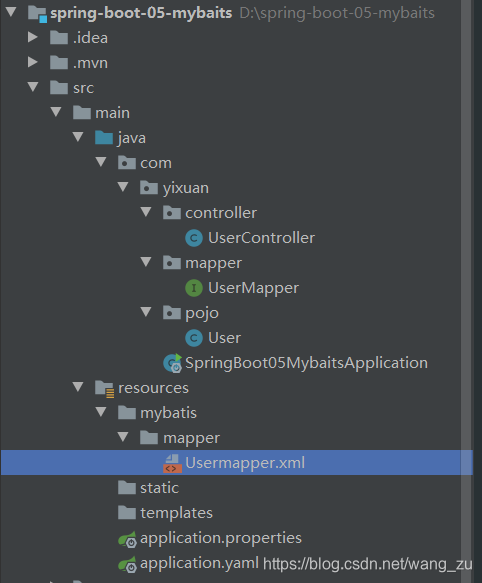
Task: Click the project tree vertical scrollbar
Action: [x=466, y=292]
